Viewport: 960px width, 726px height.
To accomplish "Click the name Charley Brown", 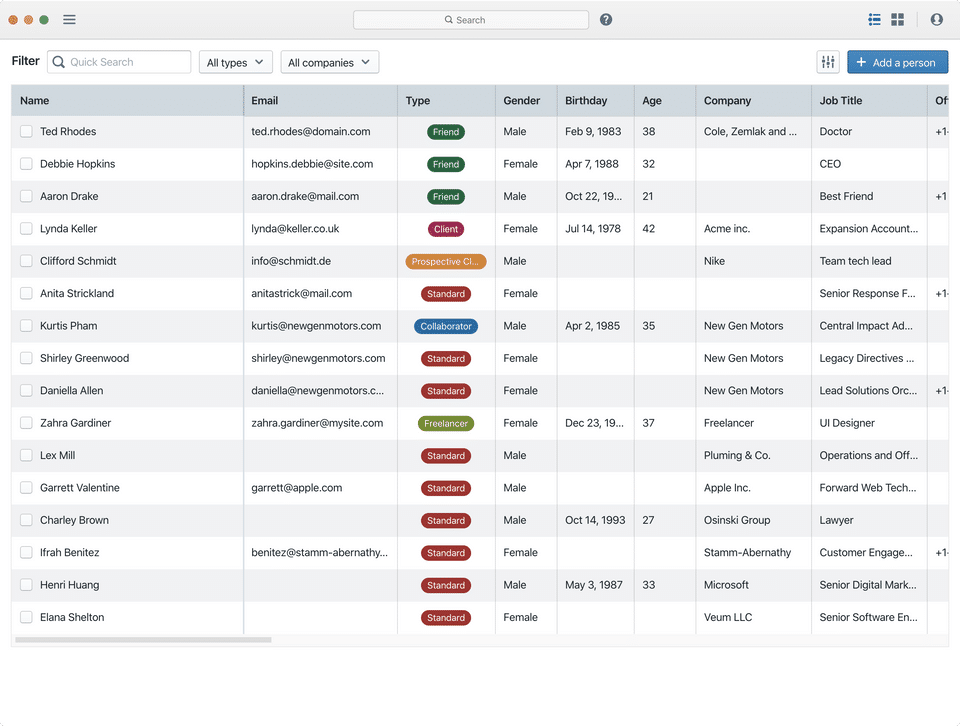I will (74, 520).
